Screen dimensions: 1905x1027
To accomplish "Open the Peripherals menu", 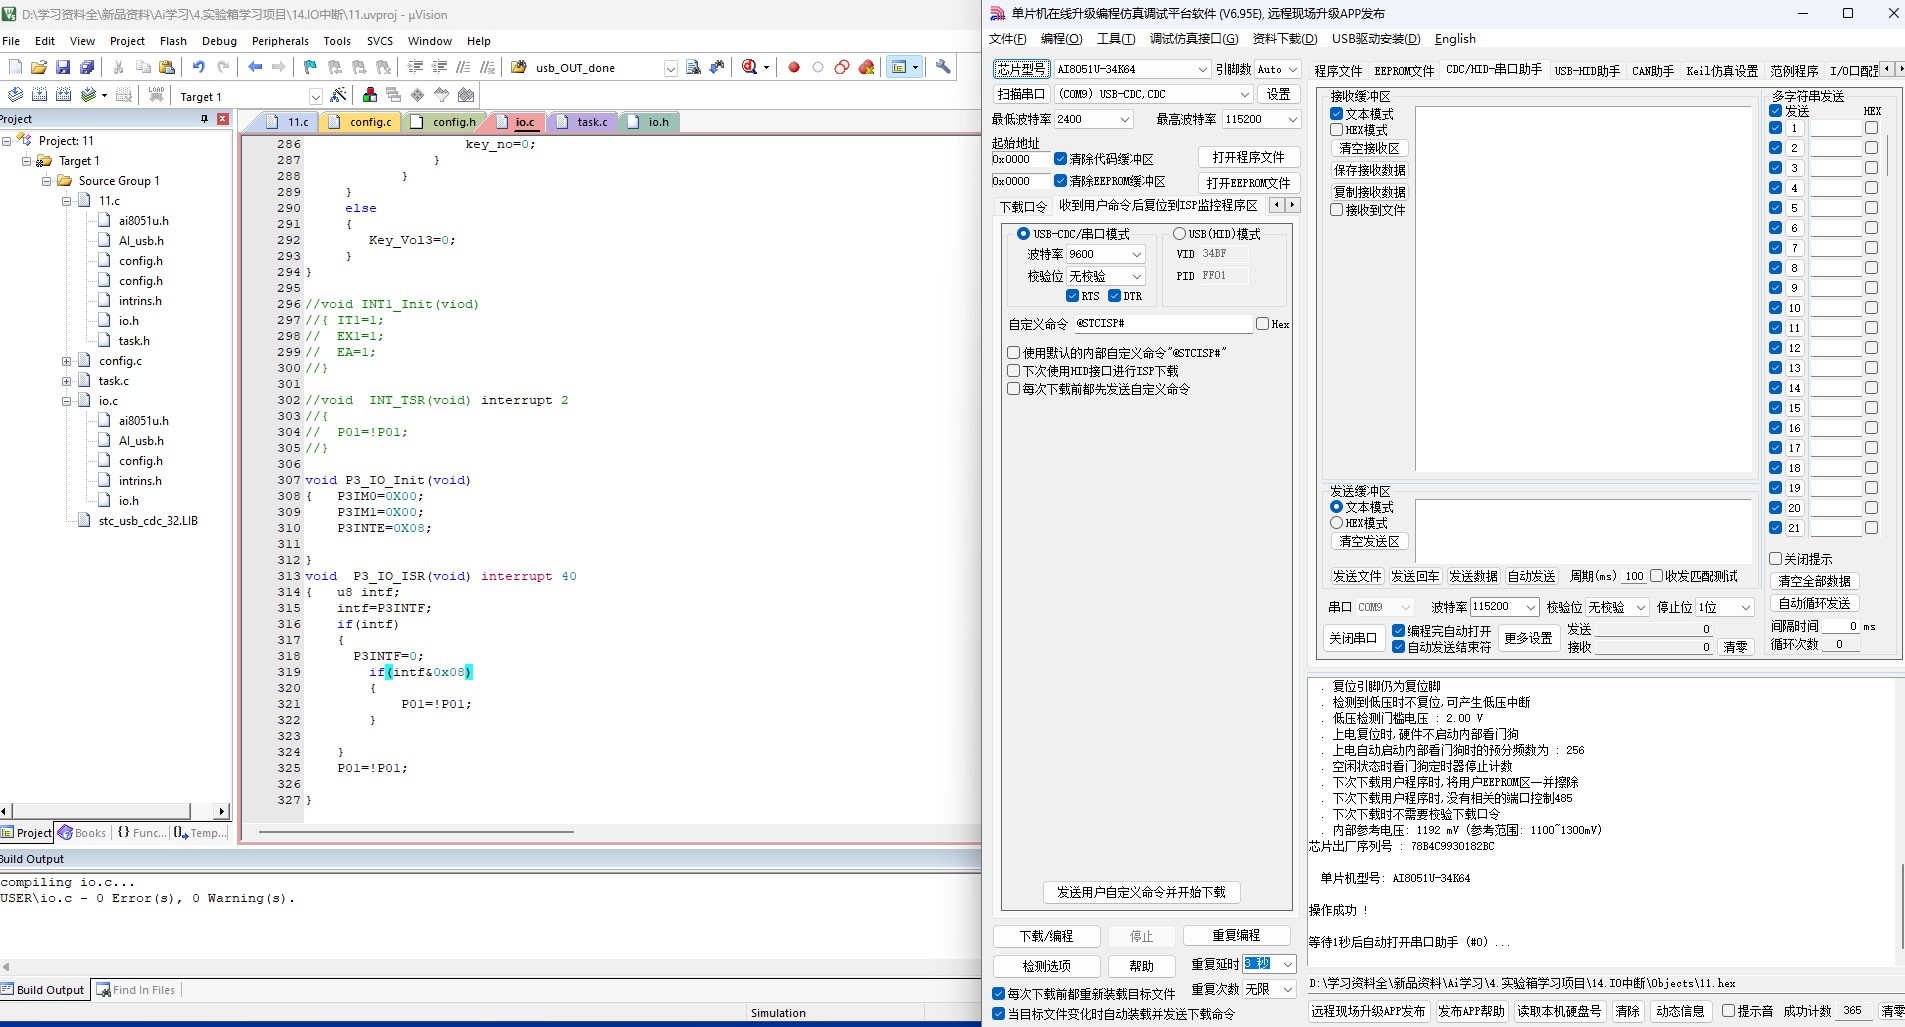I will click(x=280, y=41).
